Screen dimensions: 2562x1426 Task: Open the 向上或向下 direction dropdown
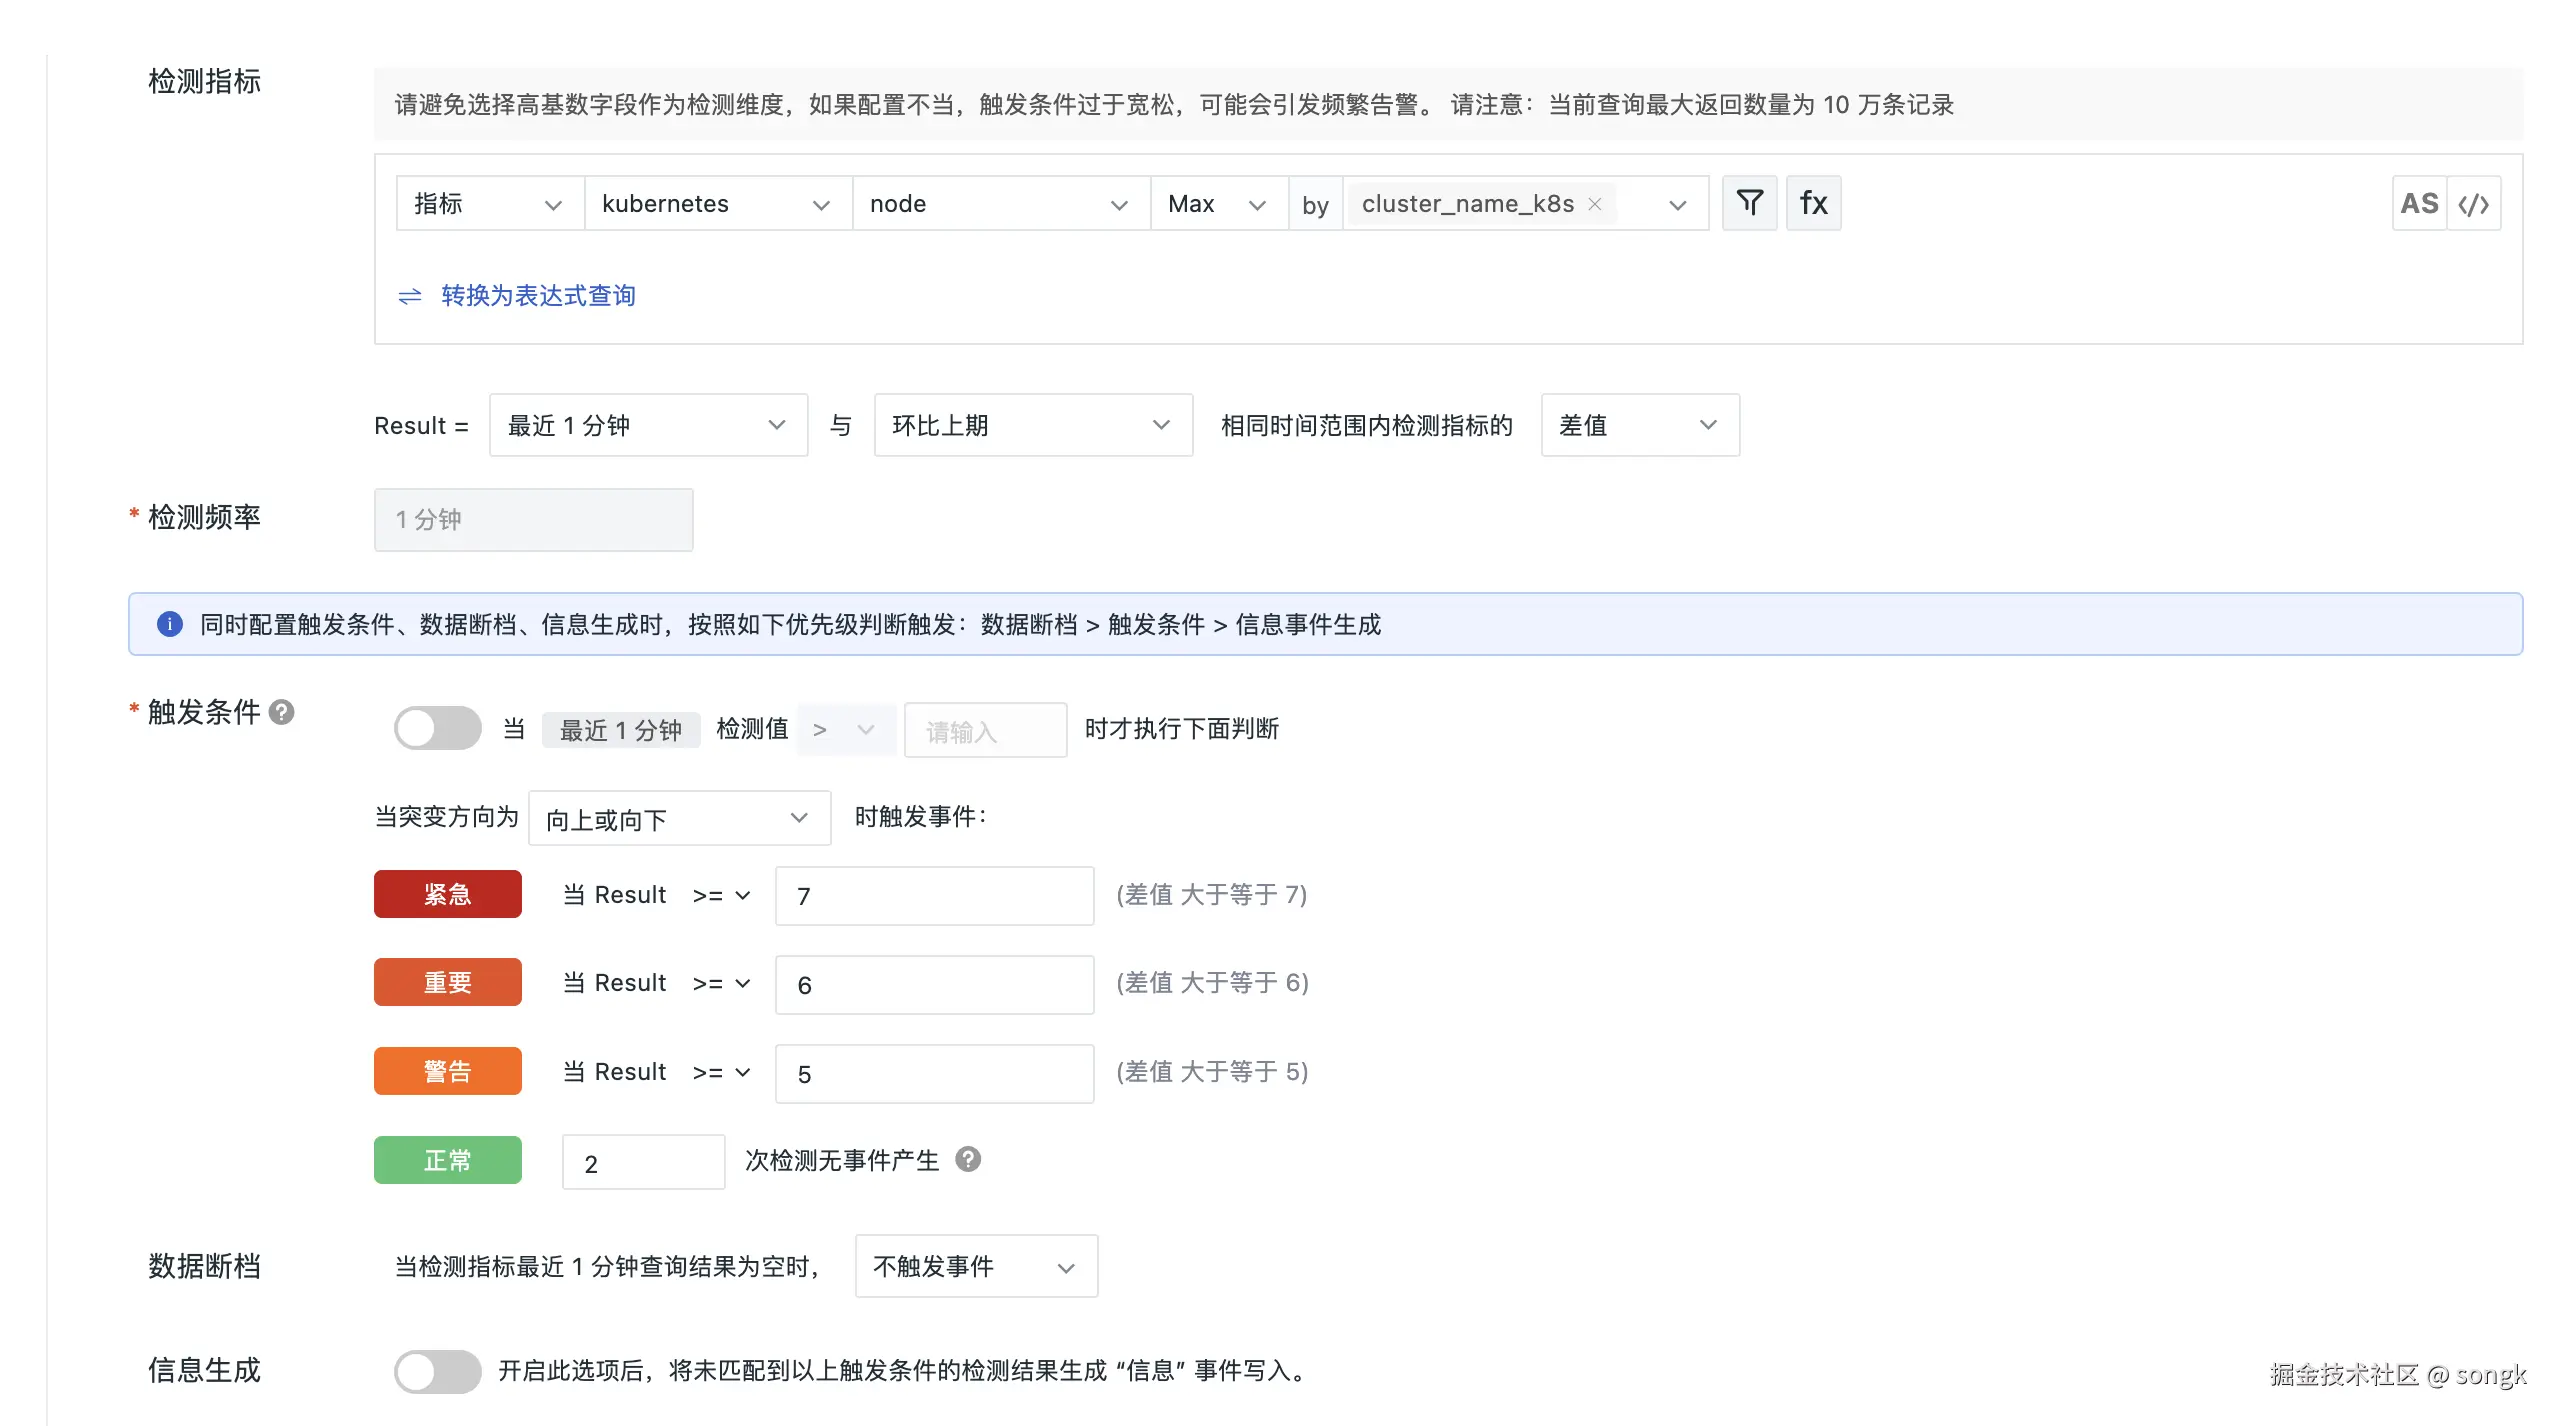[679, 819]
